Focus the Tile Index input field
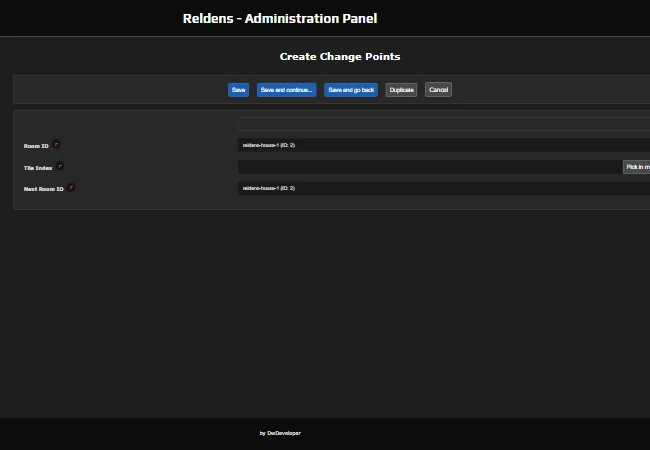650x450 pixels. (430, 167)
